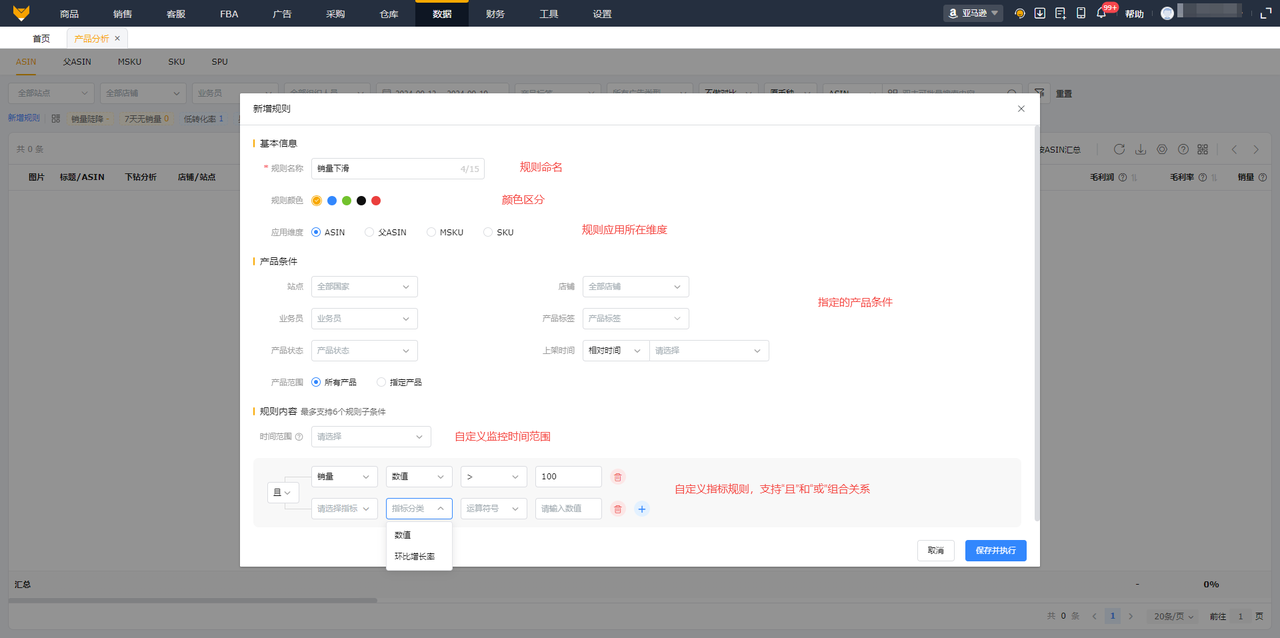The height and width of the screenshot is (638, 1280).
Task: Open the download center icon in top bar
Action: coord(1040,14)
